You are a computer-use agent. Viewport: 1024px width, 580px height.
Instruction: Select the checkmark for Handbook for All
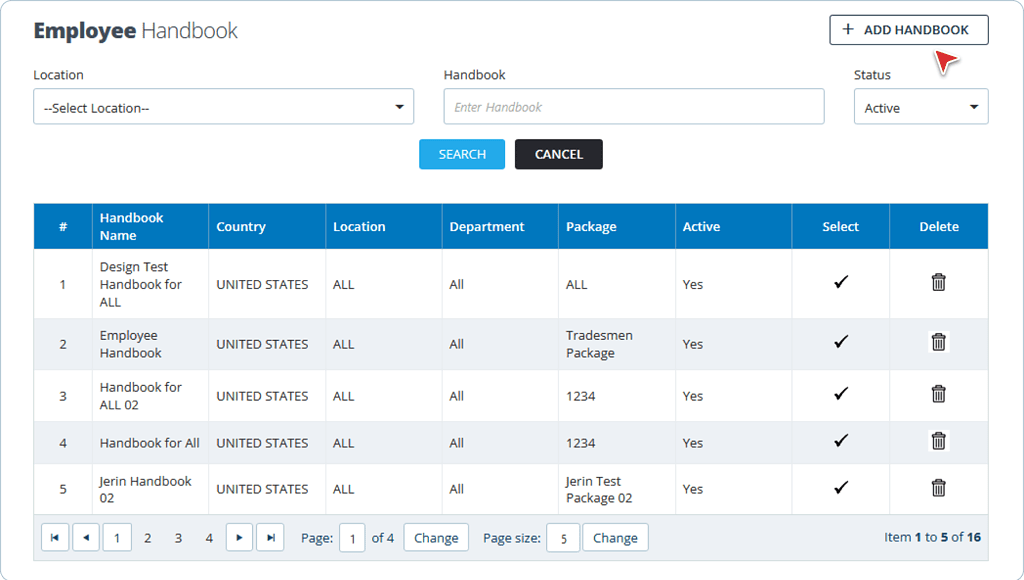point(840,442)
